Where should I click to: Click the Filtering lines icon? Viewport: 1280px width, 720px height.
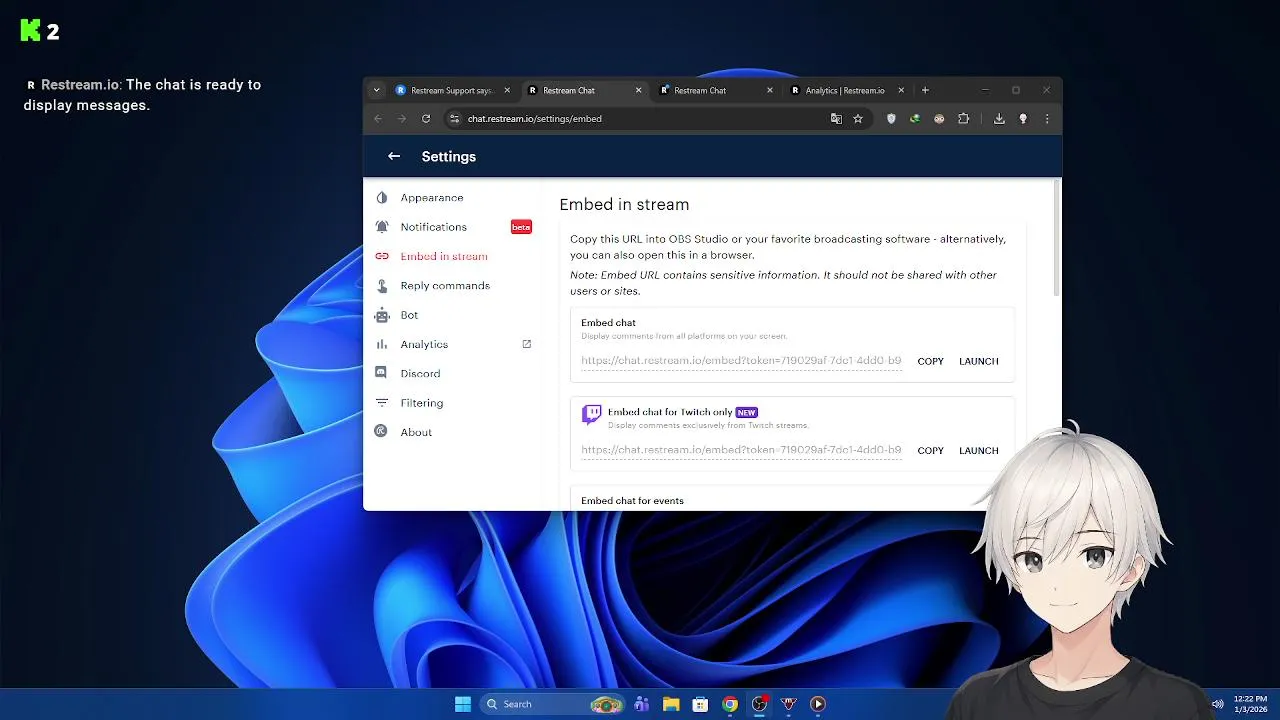(x=381, y=403)
